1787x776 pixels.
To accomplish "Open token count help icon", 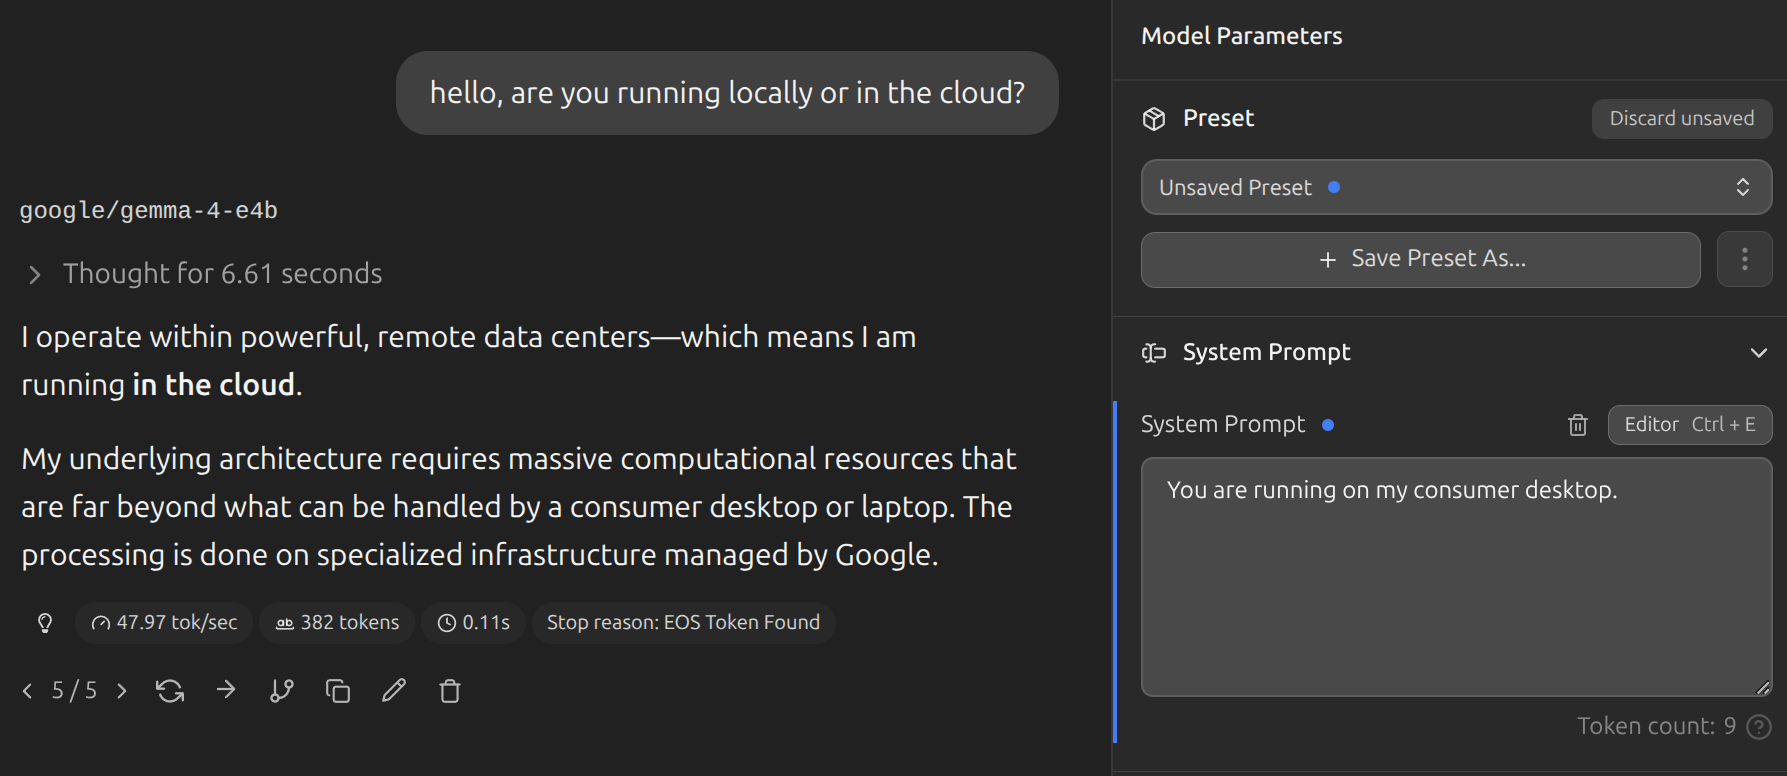I will click(1759, 727).
